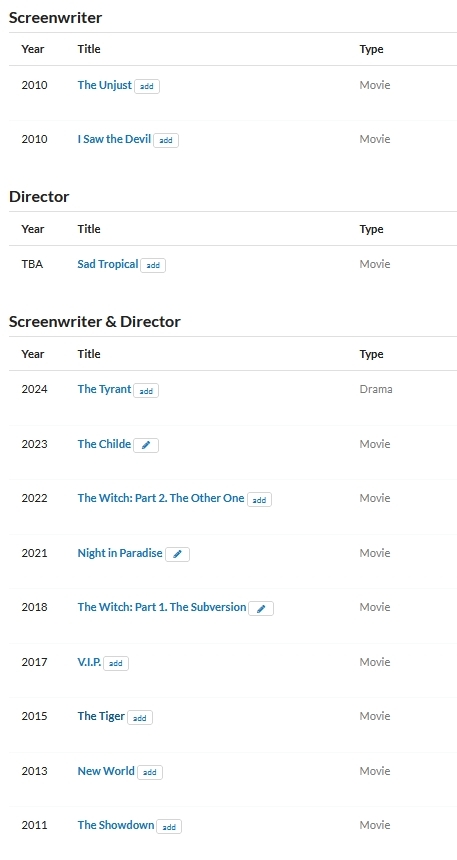457x860 pixels.
Task: Open the Sad Tropical title link
Action: click(x=108, y=264)
